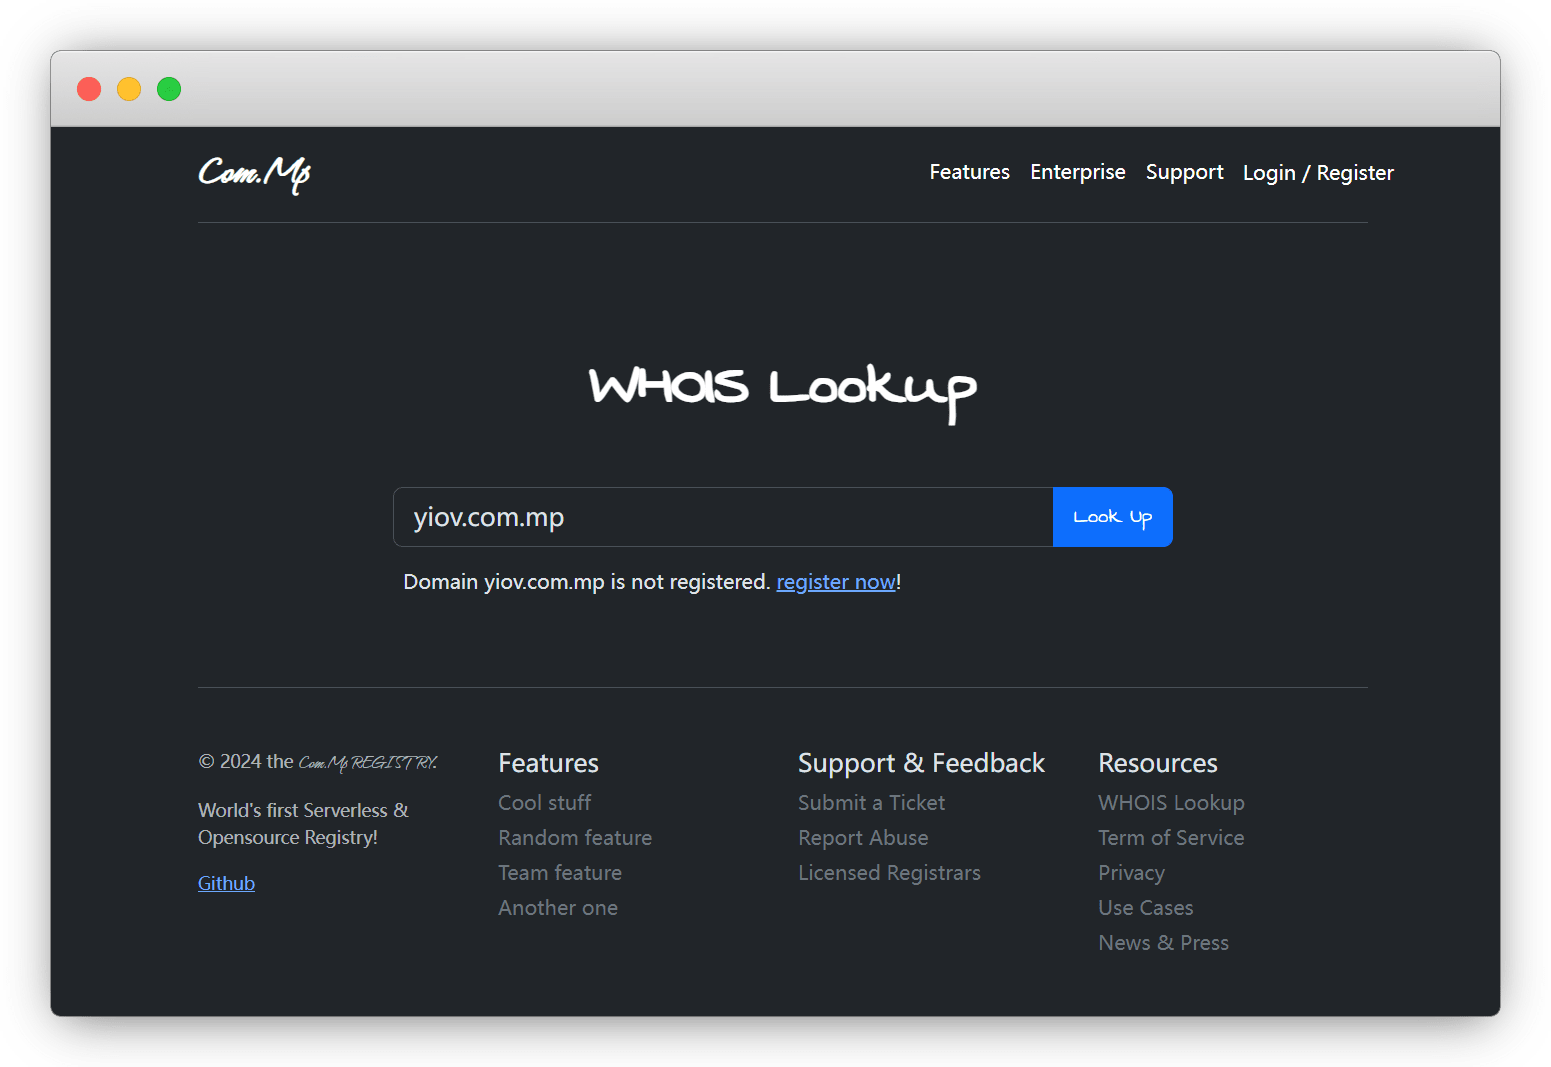Open the Login / Register page
Image resolution: width=1551 pixels, height=1067 pixels.
tap(1317, 173)
